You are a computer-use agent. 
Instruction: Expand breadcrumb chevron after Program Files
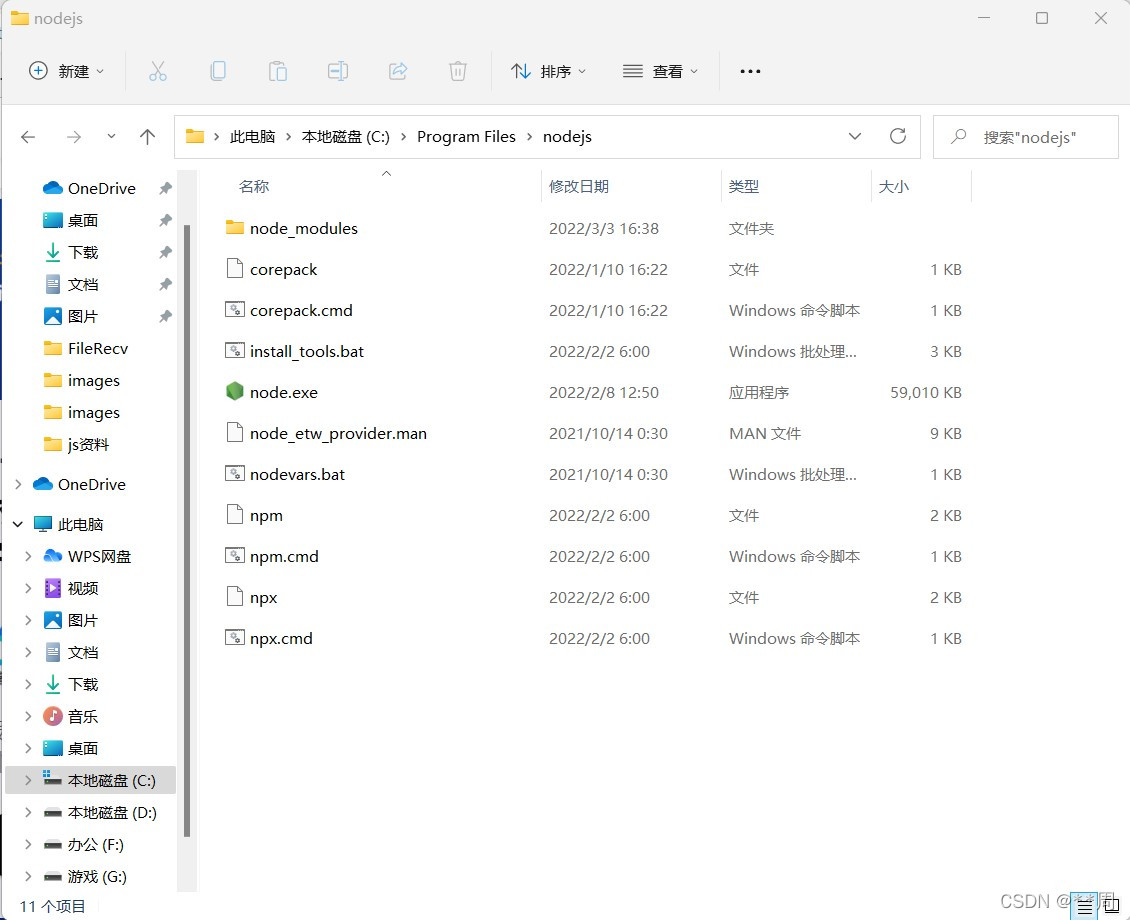(x=529, y=136)
